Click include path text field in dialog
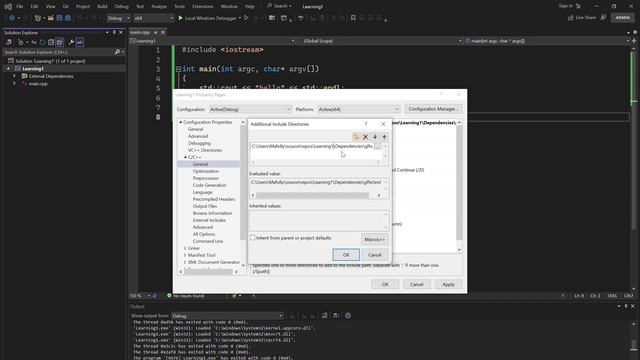 click(x=312, y=146)
